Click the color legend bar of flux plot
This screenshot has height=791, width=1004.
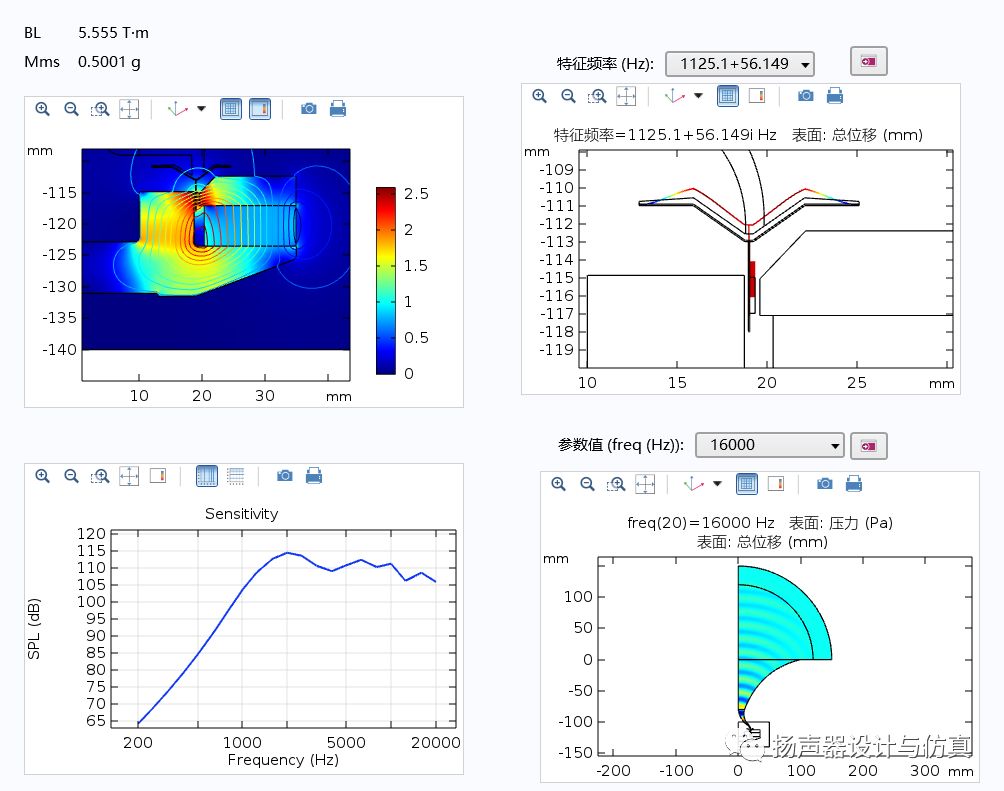(x=387, y=280)
